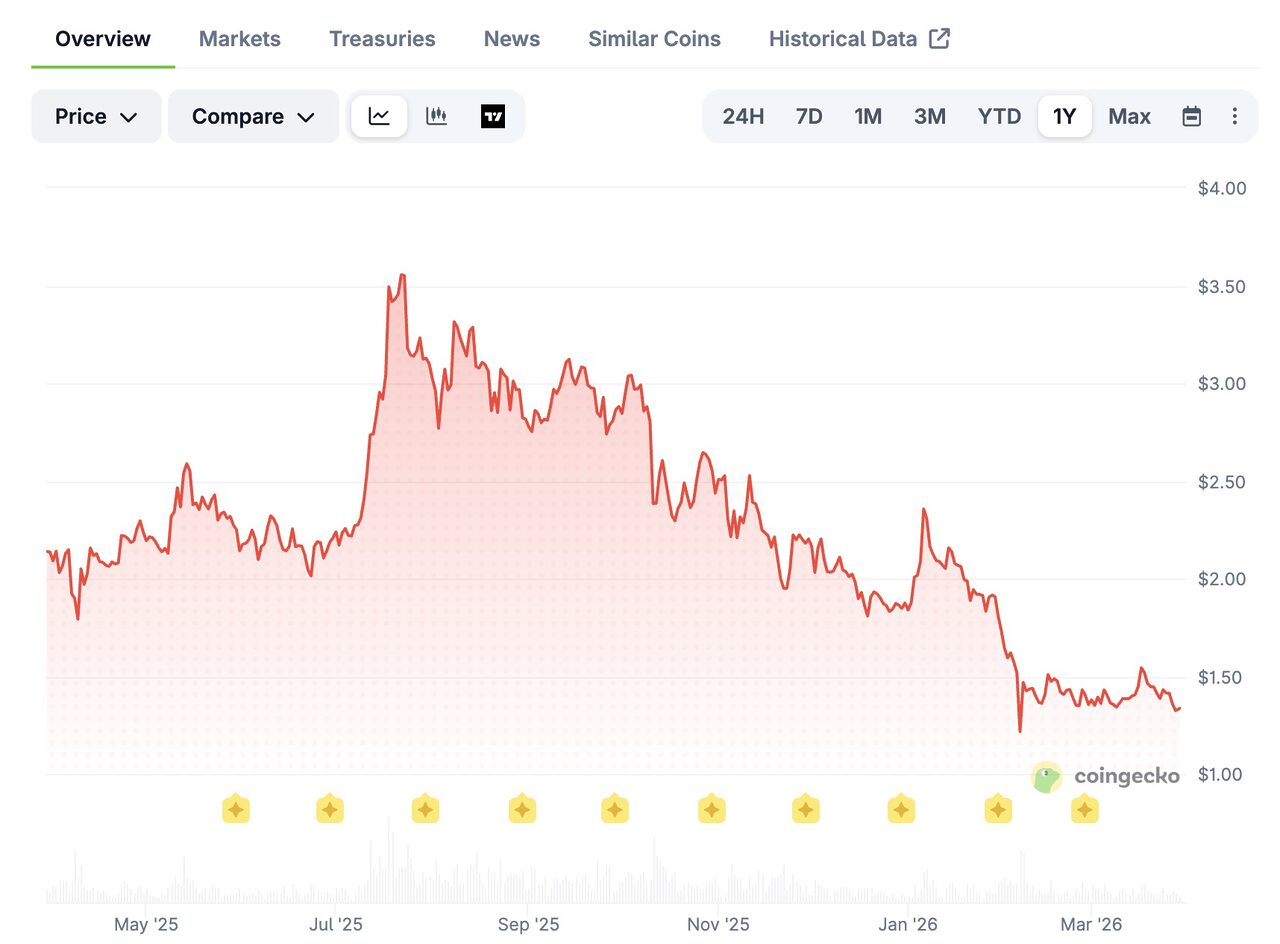Select the YTD time range
The image size is (1280, 944).
point(999,116)
